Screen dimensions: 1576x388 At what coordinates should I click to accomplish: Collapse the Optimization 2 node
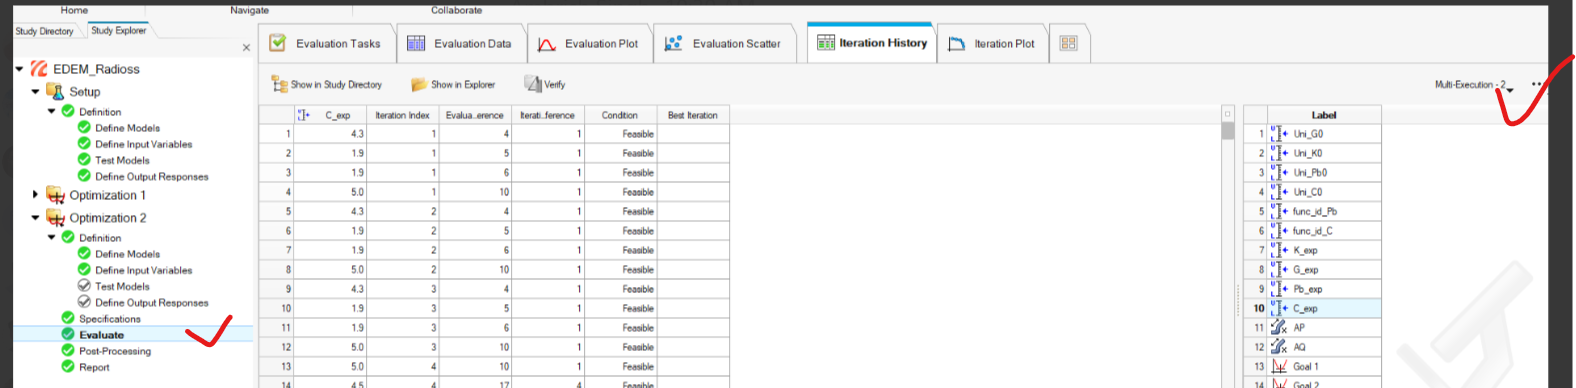(35, 218)
